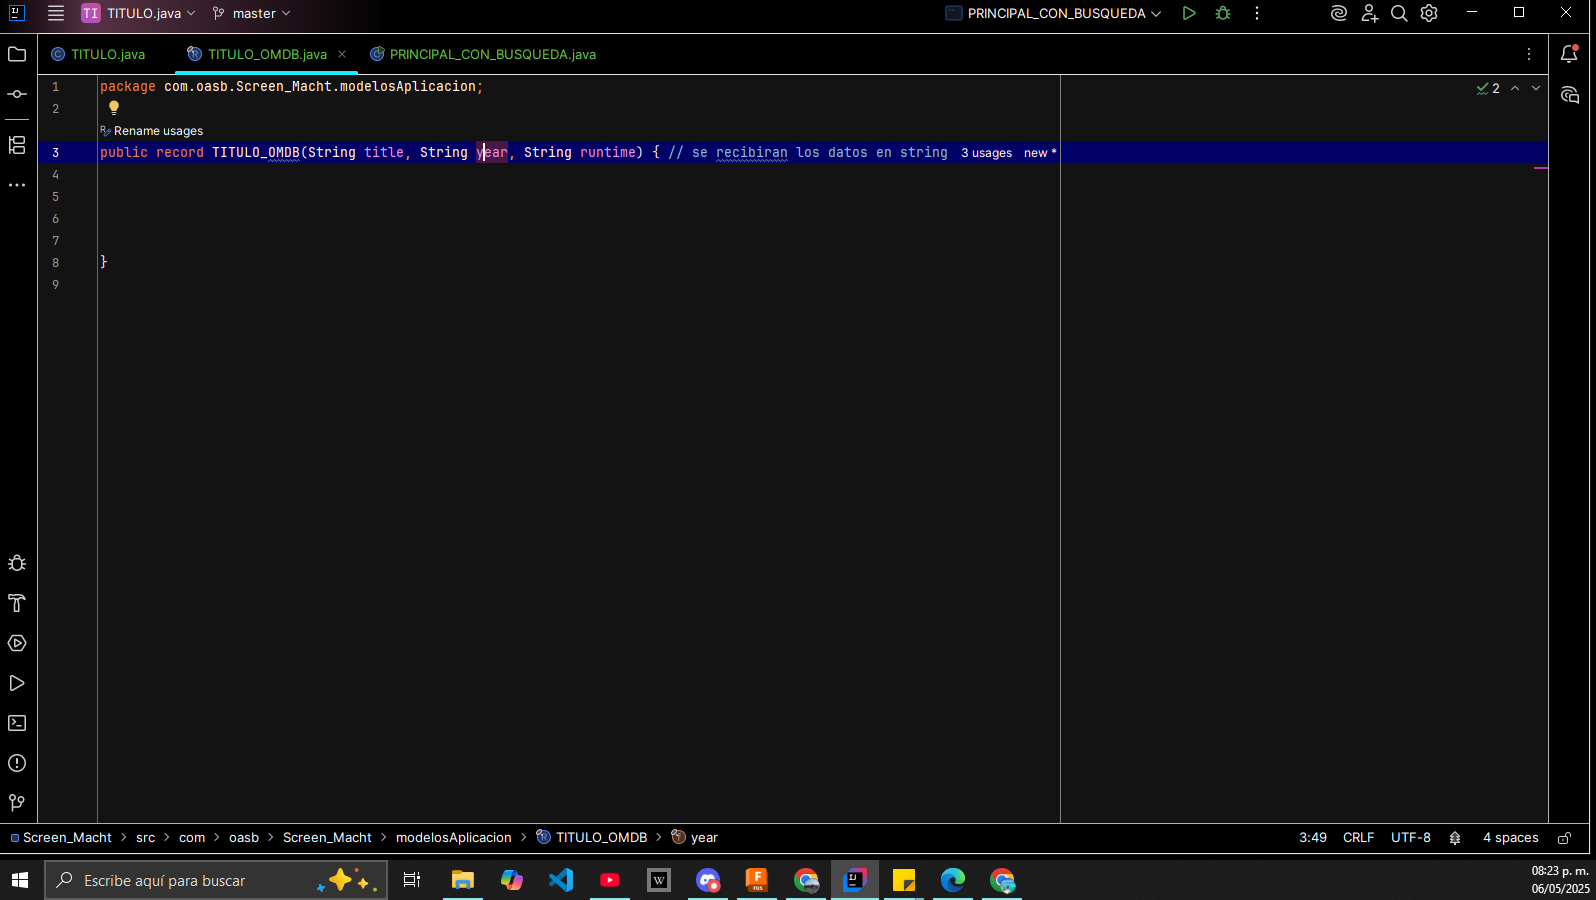Open the Windows Start menu

point(20,880)
